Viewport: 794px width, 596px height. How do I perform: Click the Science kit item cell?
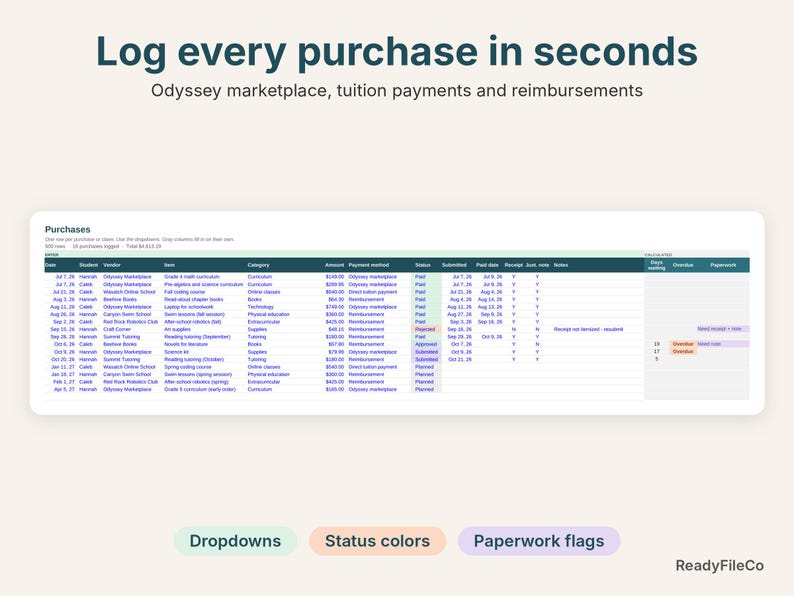pos(176,352)
